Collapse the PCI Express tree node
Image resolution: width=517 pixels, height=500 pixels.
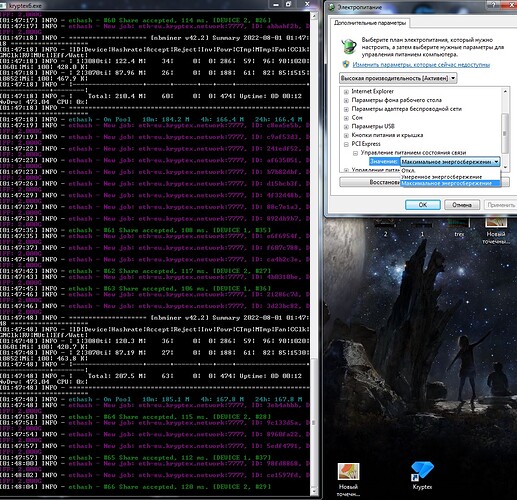pos(346,144)
